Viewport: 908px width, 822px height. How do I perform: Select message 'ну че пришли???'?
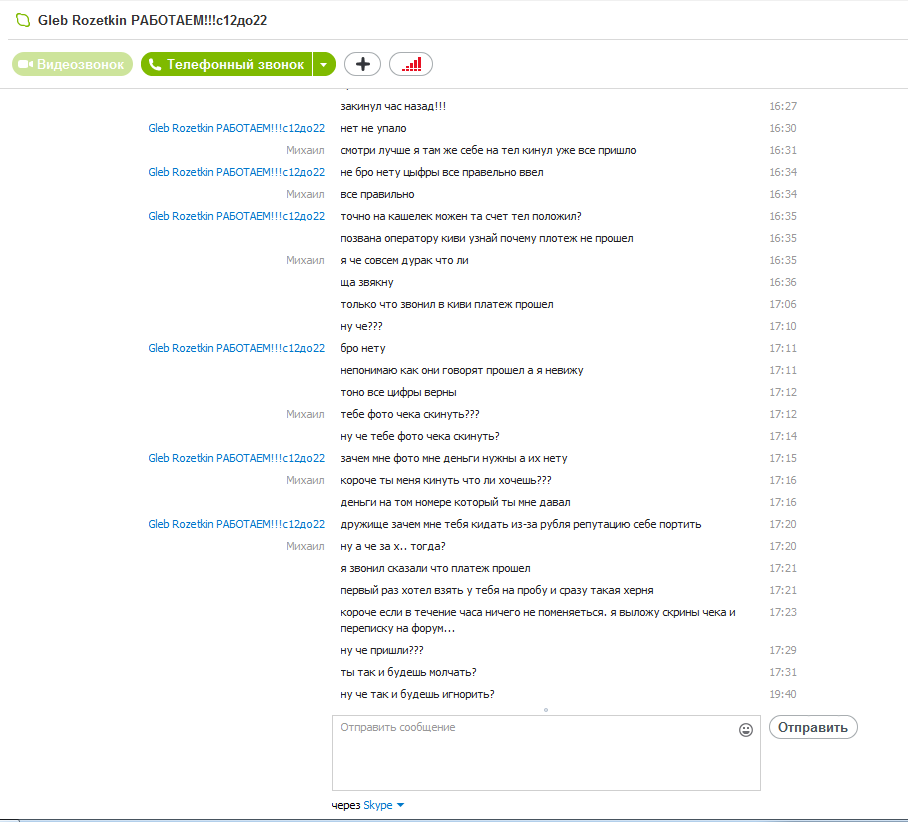[x=382, y=651]
